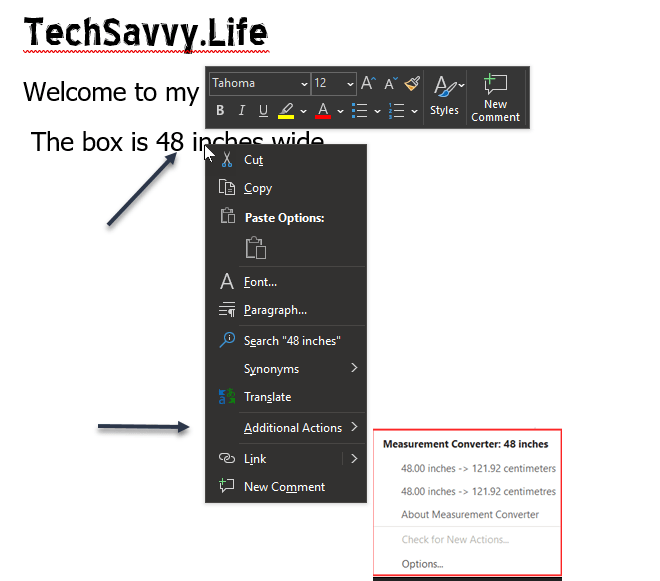This screenshot has width=660, height=581.
Task: Click the Decrease Font Size icon
Action: click(390, 83)
